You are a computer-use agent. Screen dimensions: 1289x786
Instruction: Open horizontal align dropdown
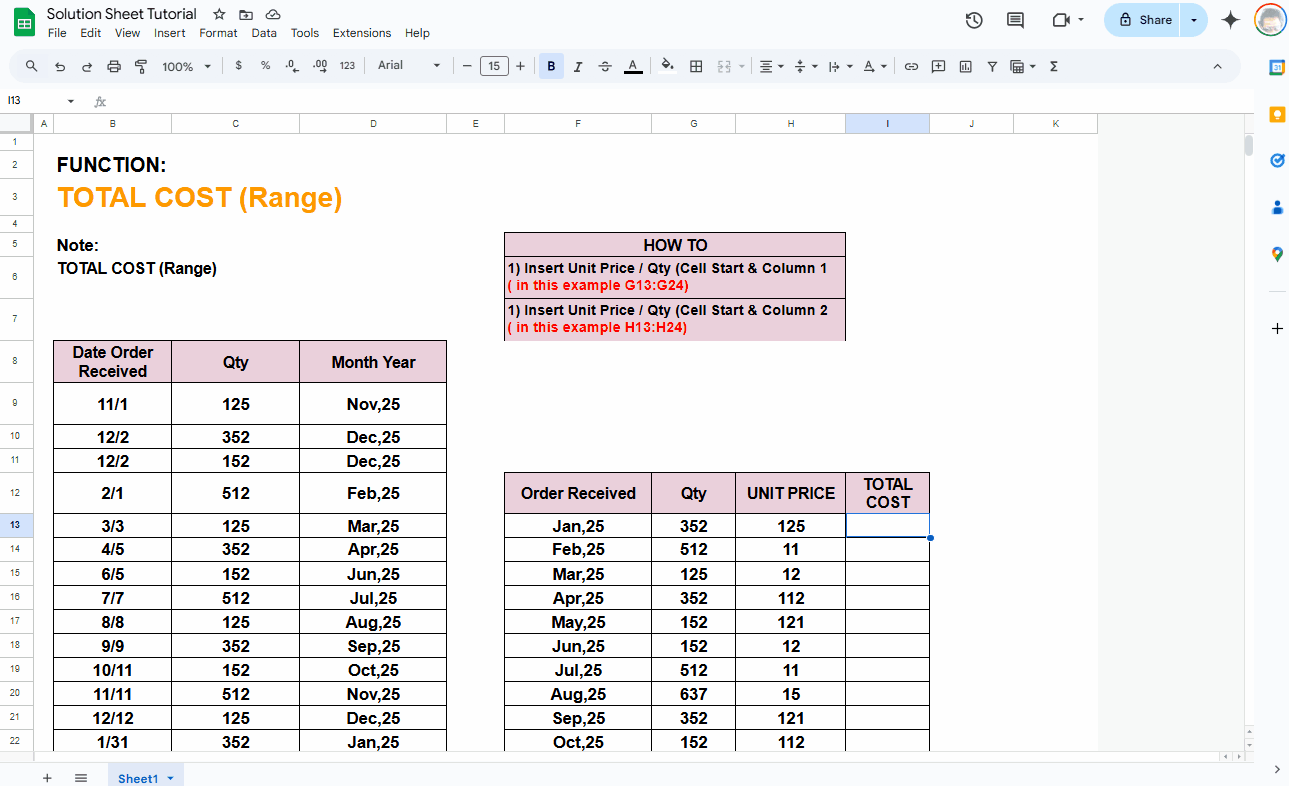771,66
